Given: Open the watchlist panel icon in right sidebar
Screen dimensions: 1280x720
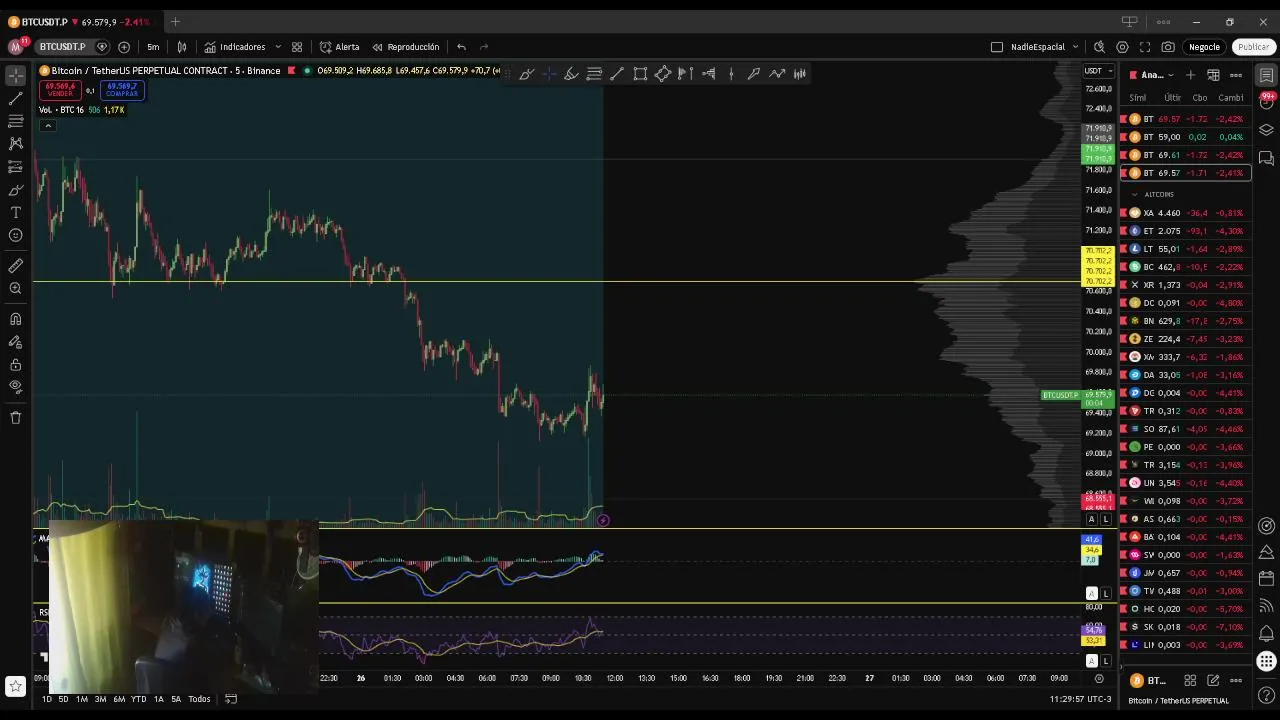Looking at the screenshot, I should pyautogui.click(x=1266, y=76).
